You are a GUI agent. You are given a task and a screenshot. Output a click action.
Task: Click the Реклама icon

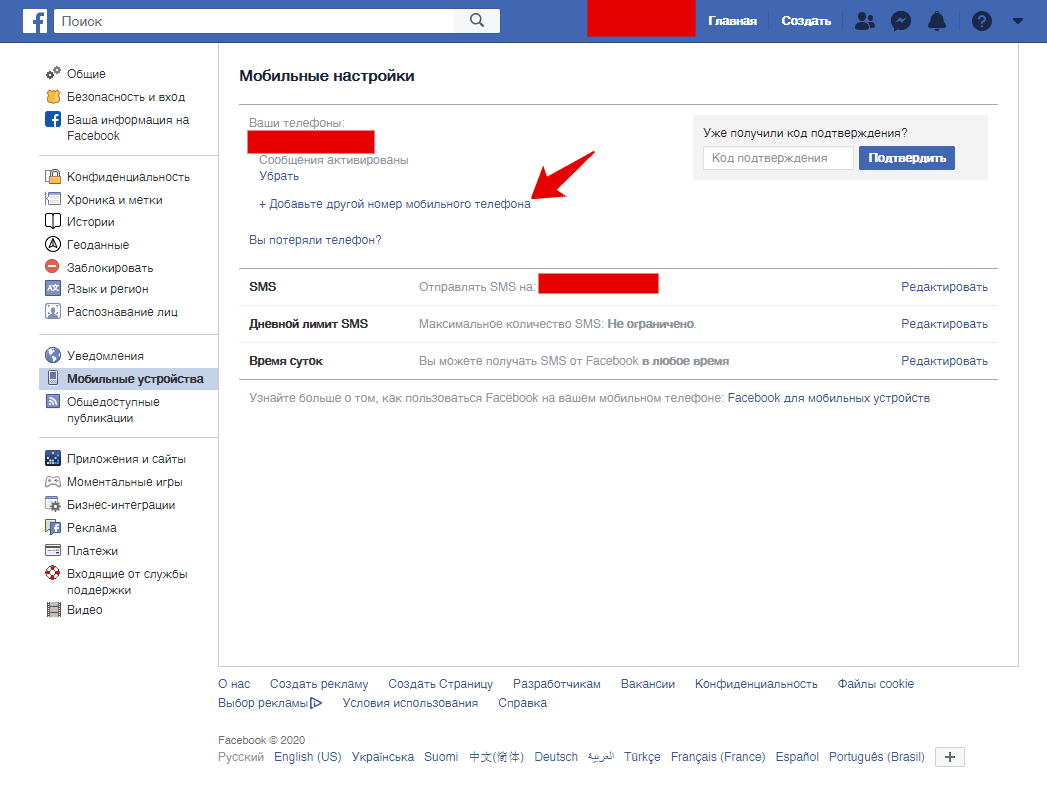[x=53, y=527]
